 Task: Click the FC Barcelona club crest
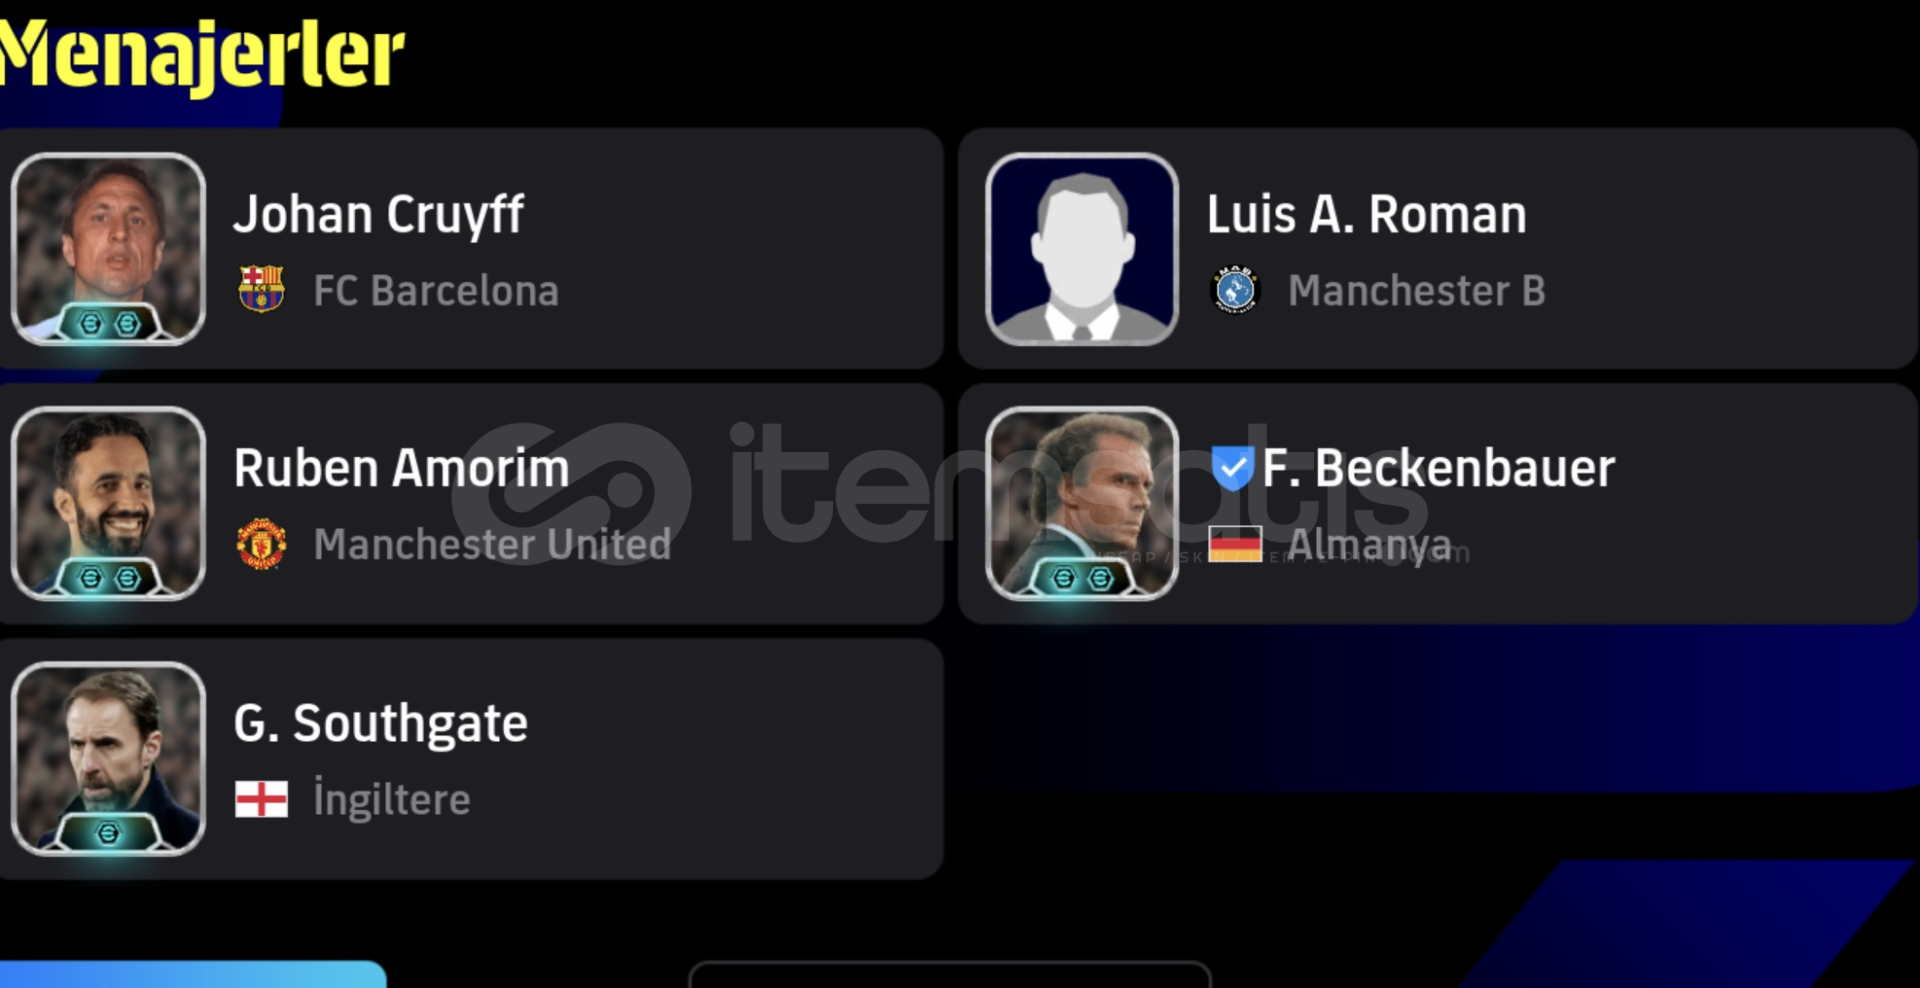261,289
